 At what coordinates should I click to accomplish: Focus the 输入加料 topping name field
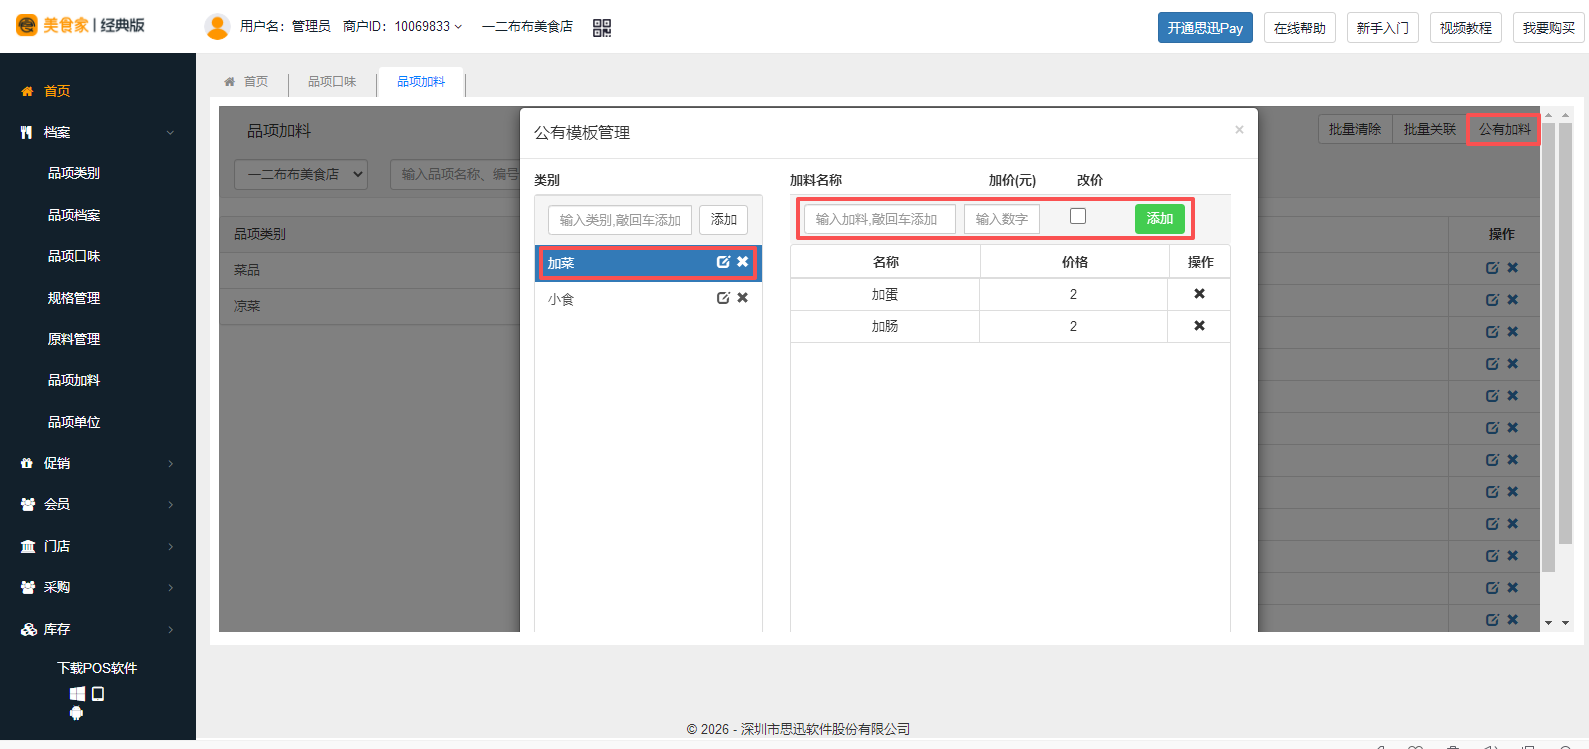(x=880, y=219)
